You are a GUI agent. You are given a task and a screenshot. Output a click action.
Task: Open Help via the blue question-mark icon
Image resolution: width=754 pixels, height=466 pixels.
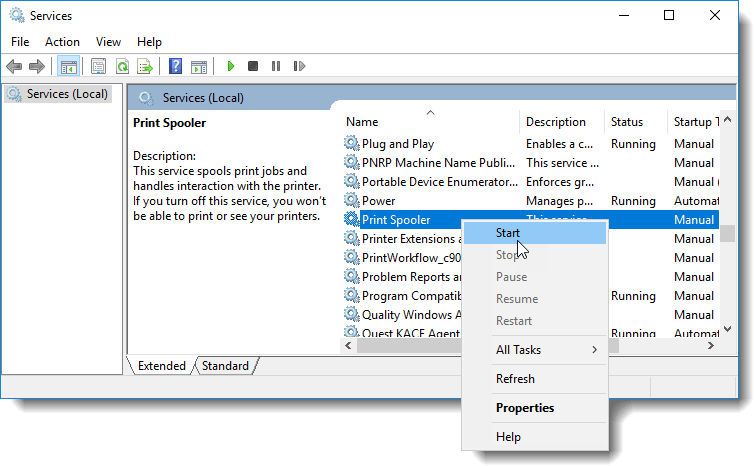tap(175, 67)
